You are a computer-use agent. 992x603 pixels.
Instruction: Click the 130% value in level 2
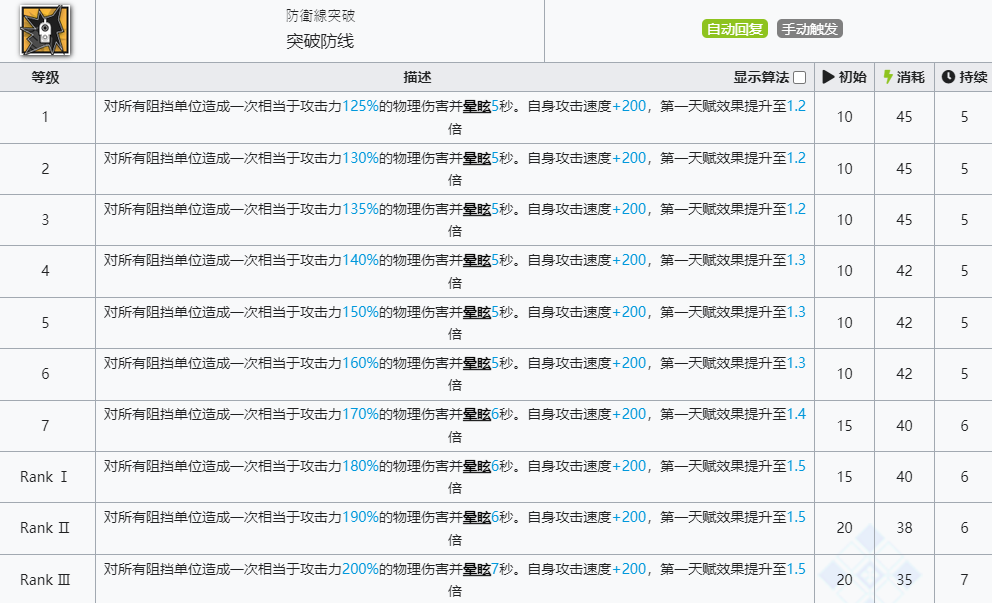pyautogui.click(x=361, y=158)
